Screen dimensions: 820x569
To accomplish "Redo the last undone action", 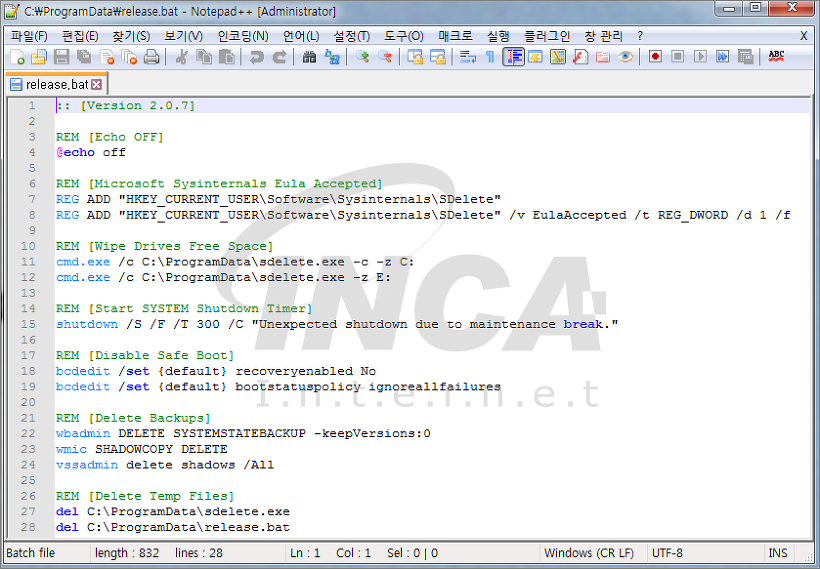I will tap(280, 56).
